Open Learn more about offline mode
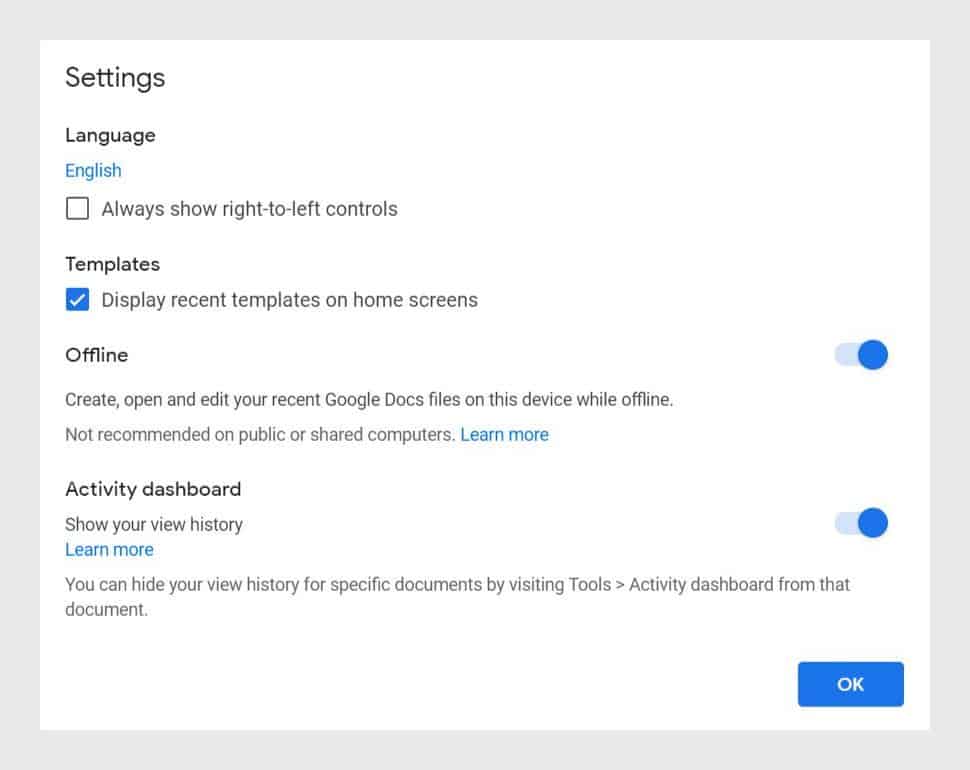Viewport: 970px width, 770px height. [504, 434]
